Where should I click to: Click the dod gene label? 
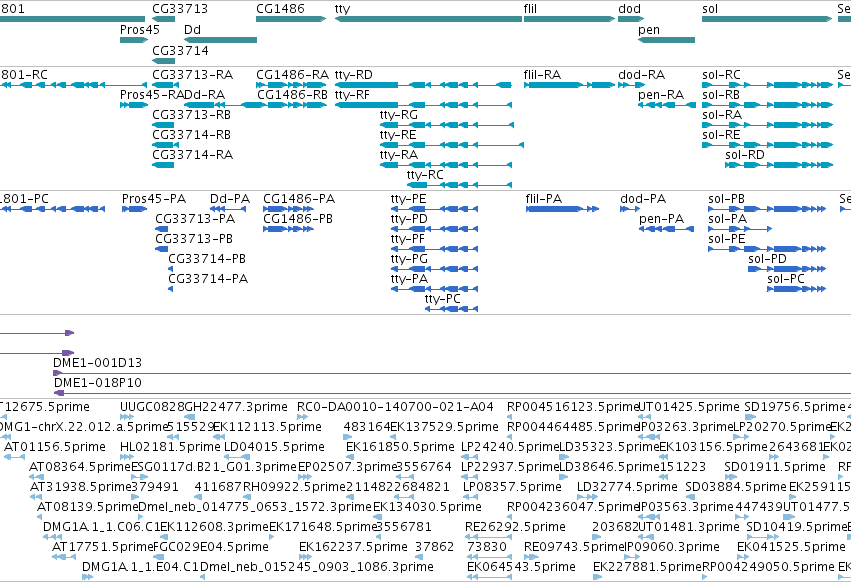point(630,9)
